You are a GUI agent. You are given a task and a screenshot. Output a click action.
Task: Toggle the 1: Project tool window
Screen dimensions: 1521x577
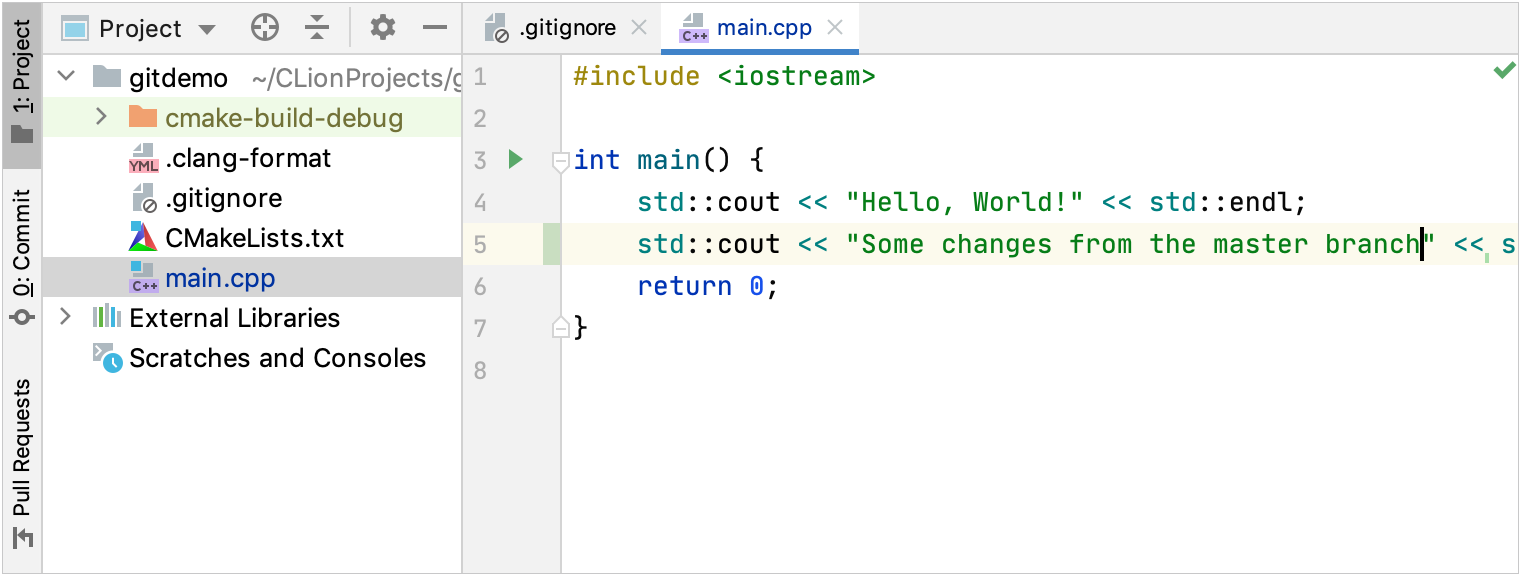click(22, 83)
